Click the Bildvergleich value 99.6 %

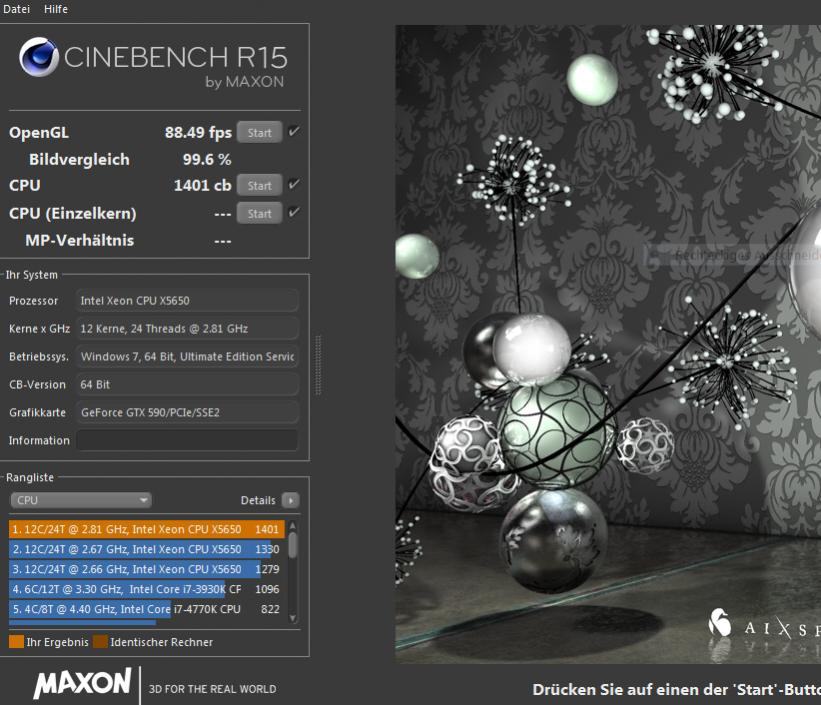coord(207,159)
